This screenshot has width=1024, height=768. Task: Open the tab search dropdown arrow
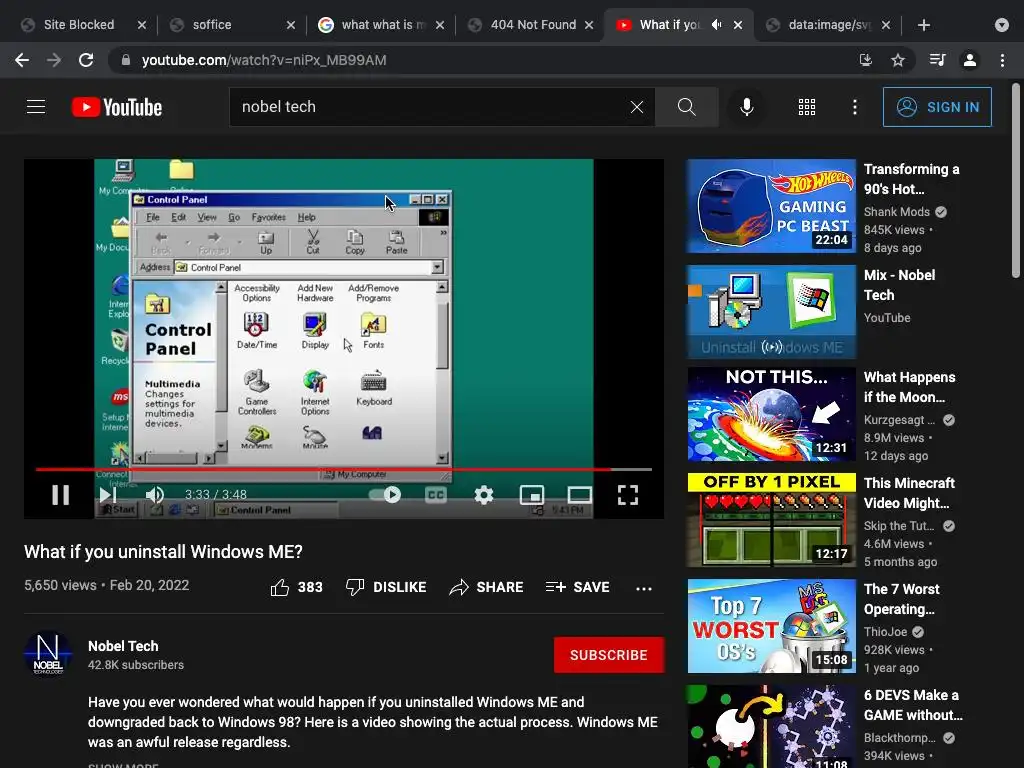(1002, 25)
